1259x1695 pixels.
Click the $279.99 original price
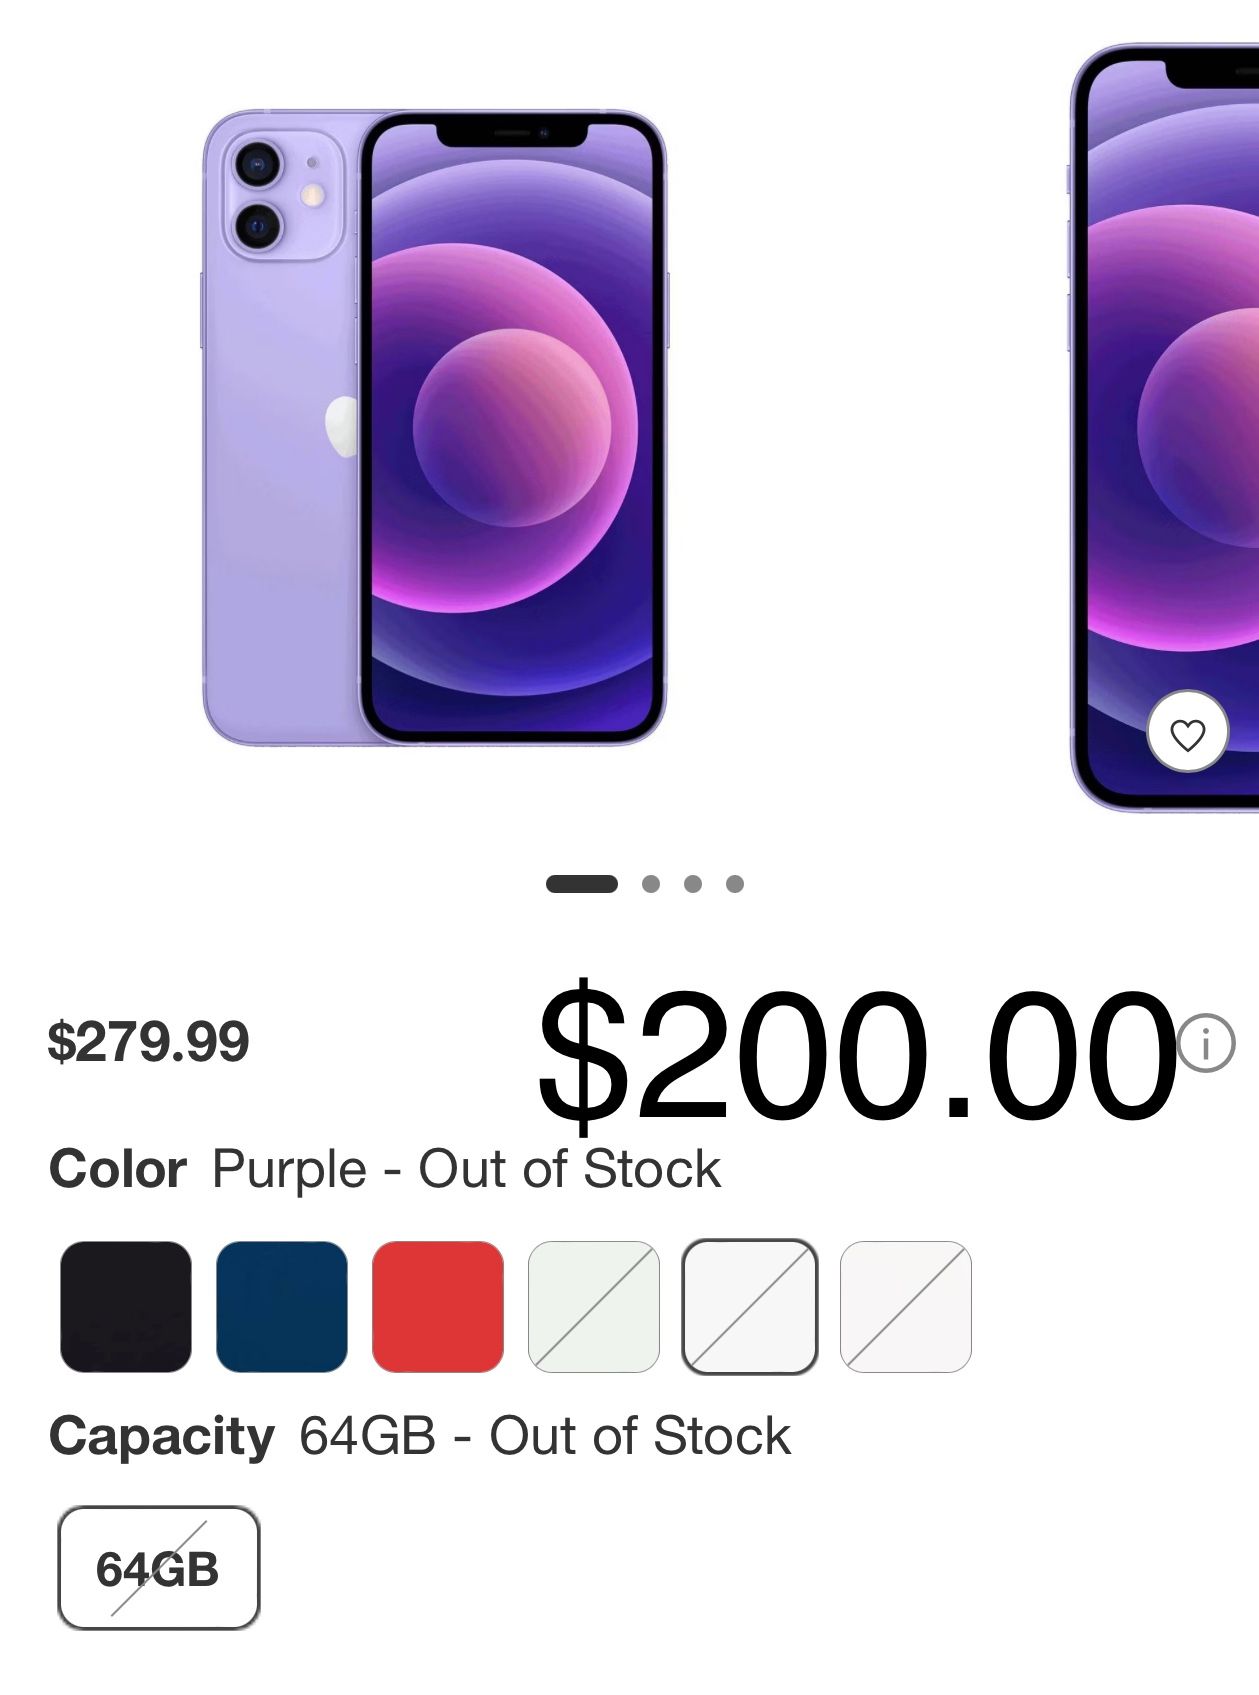click(x=148, y=1042)
